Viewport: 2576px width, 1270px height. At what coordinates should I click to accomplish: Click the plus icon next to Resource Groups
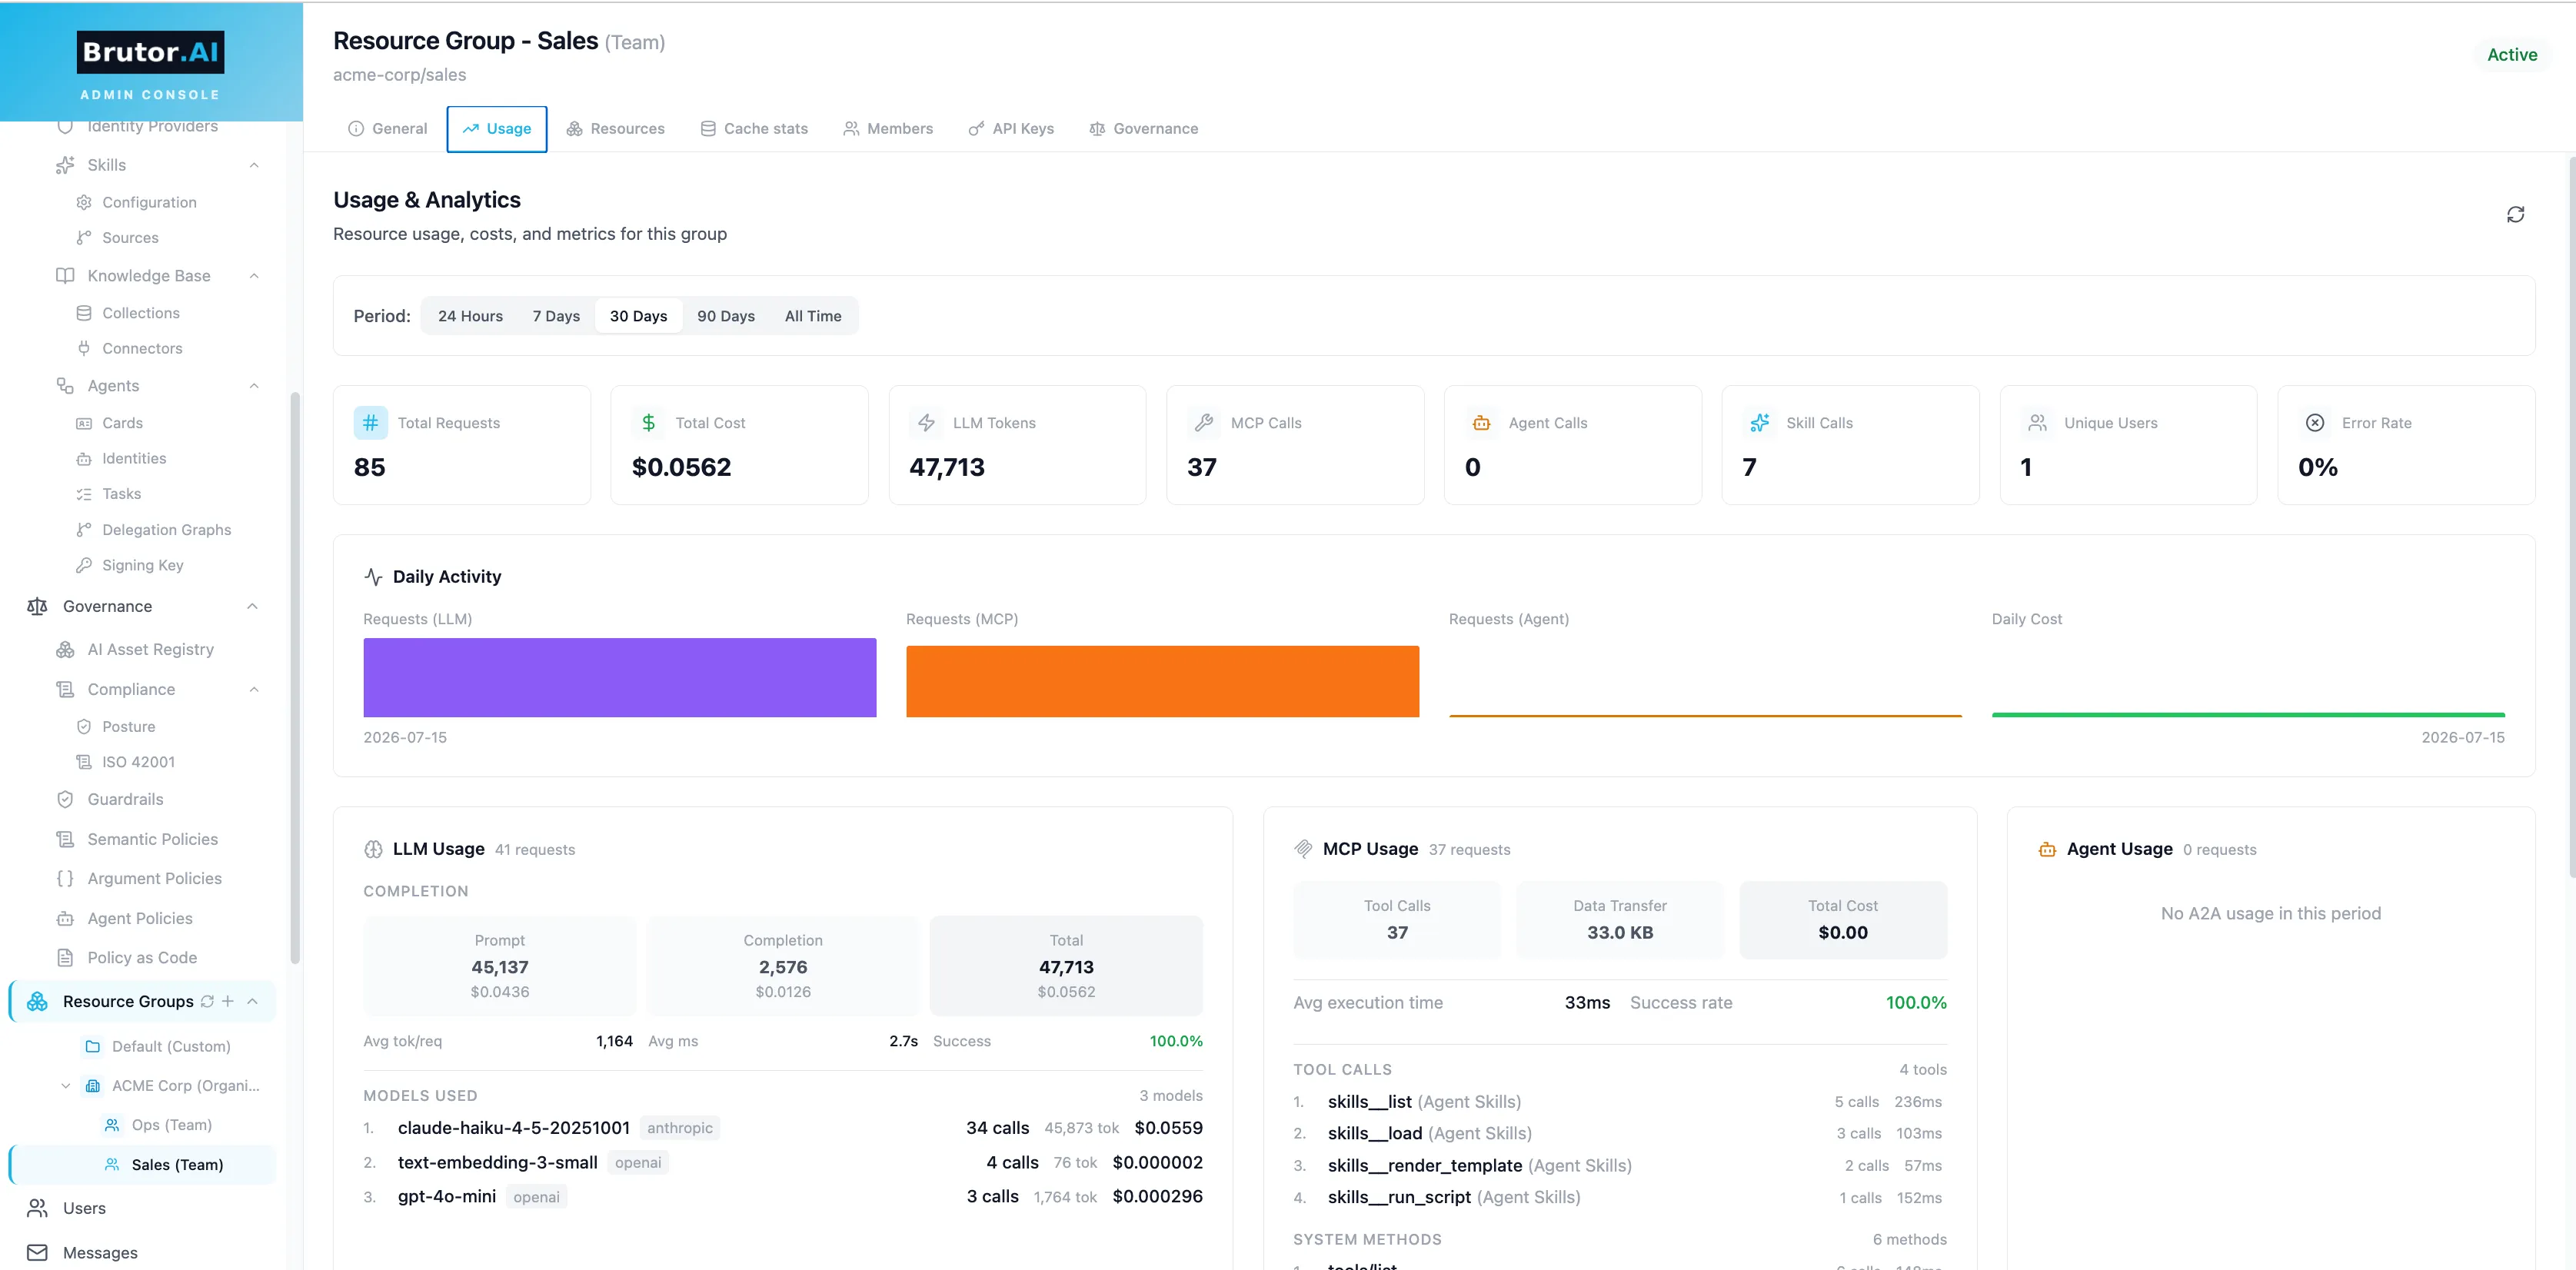[228, 1001]
